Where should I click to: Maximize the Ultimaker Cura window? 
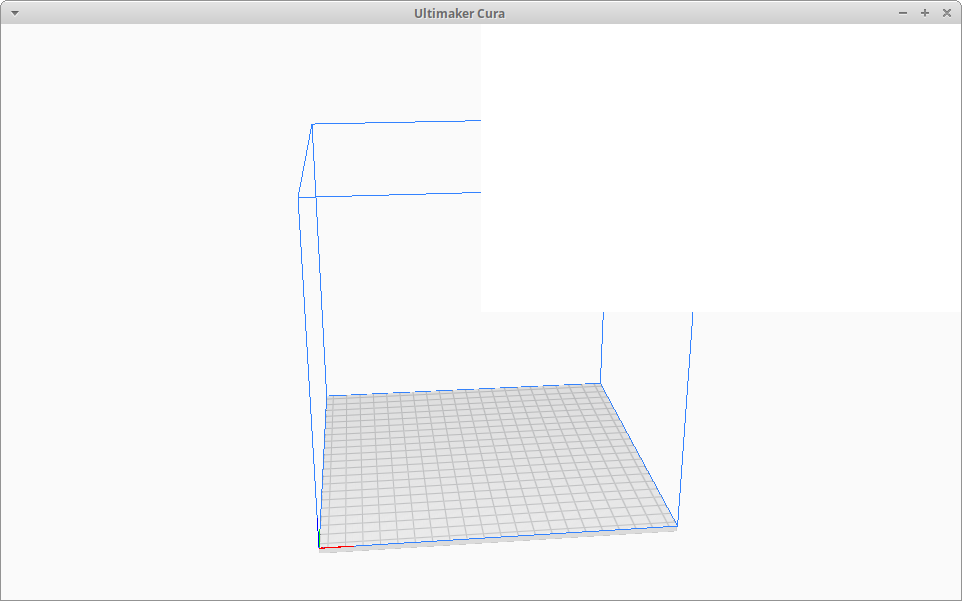pyautogui.click(x=925, y=13)
